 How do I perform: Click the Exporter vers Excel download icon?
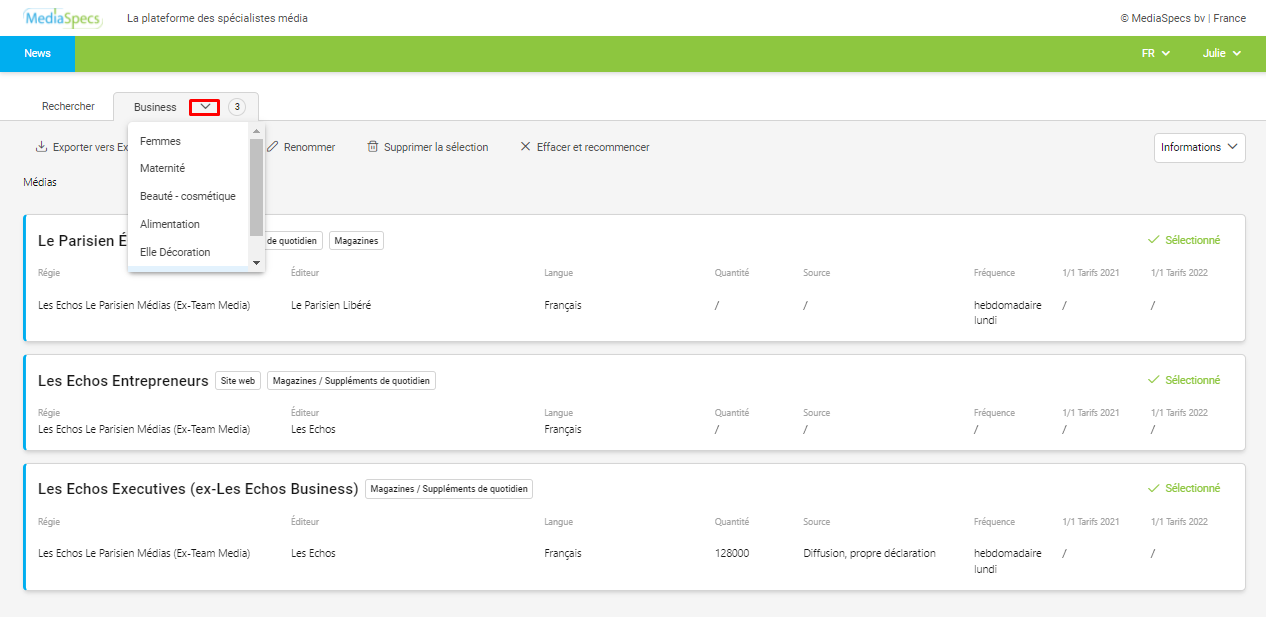(x=41, y=147)
